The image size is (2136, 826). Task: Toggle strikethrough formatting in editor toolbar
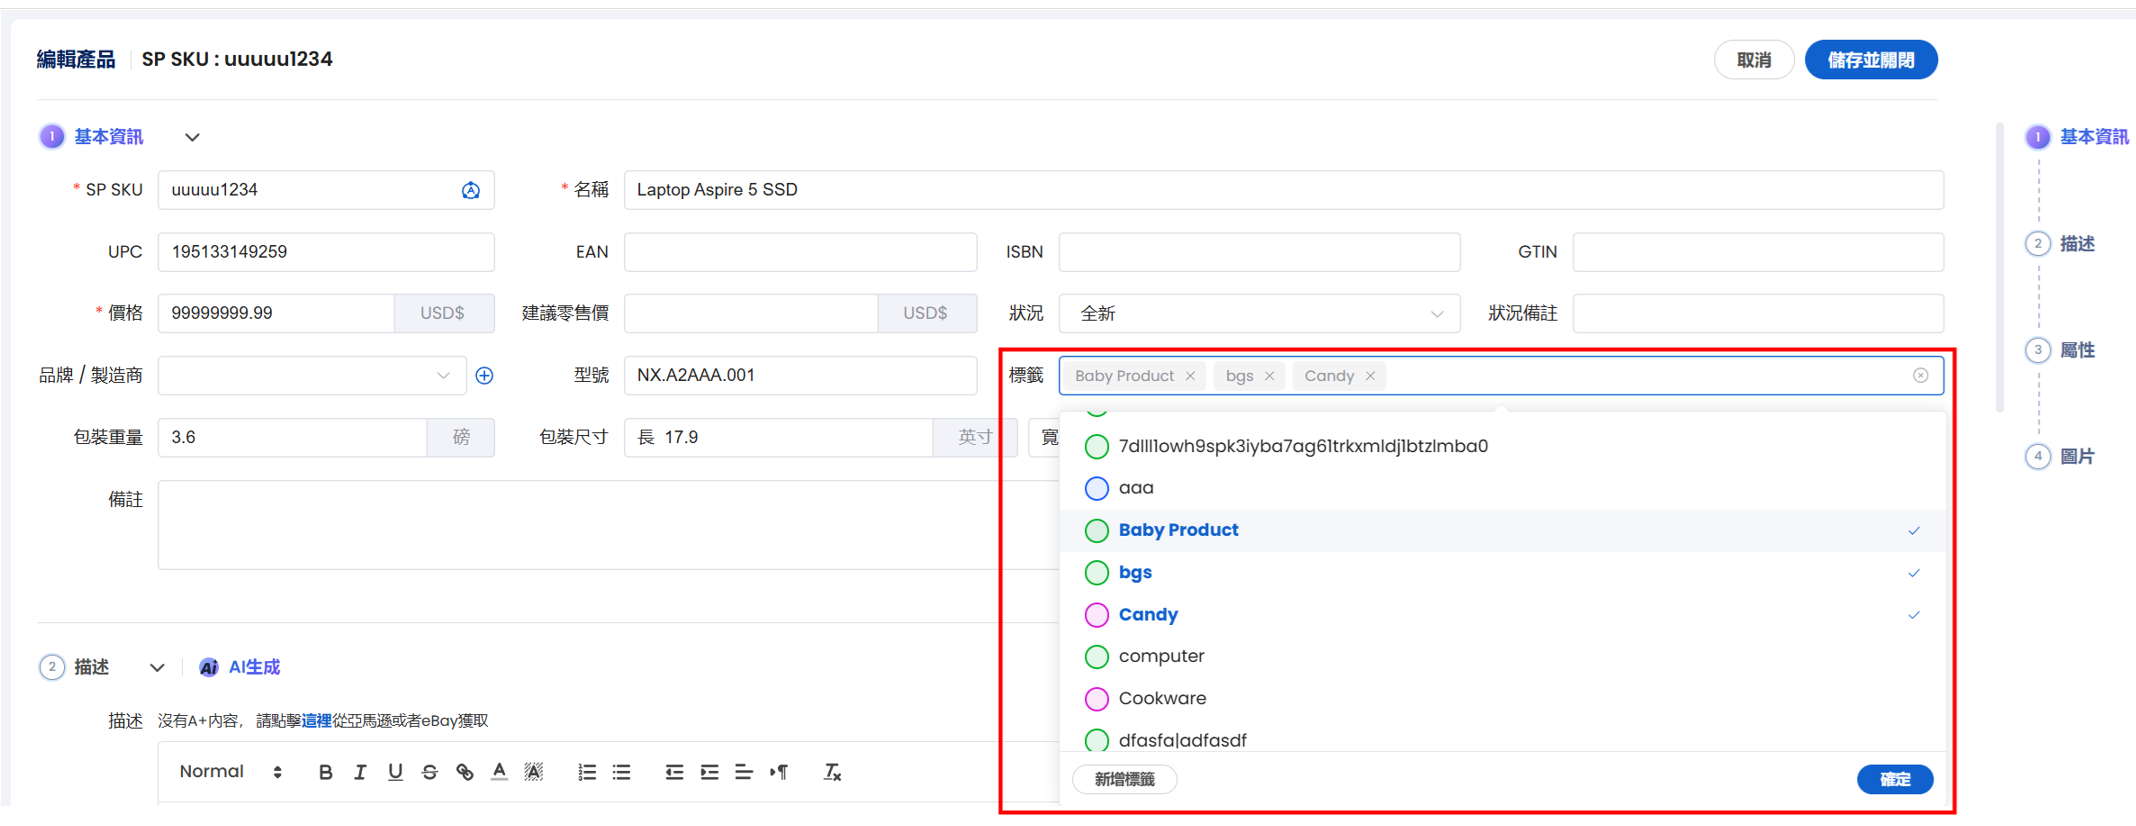pyautogui.click(x=430, y=772)
